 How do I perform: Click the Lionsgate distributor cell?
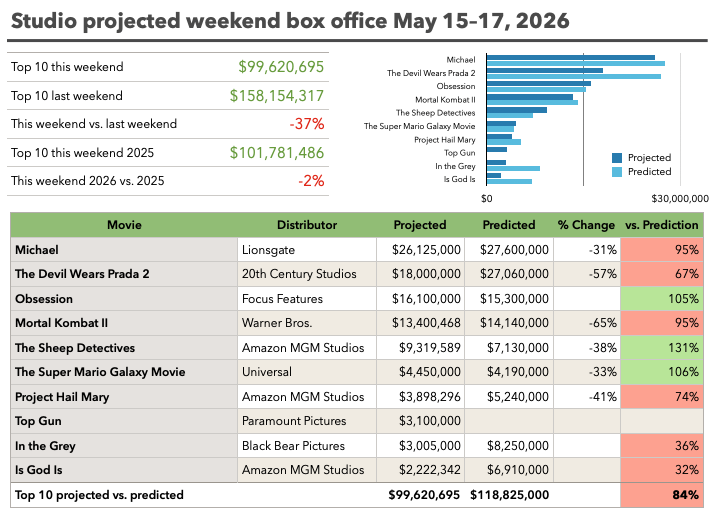pos(307,249)
